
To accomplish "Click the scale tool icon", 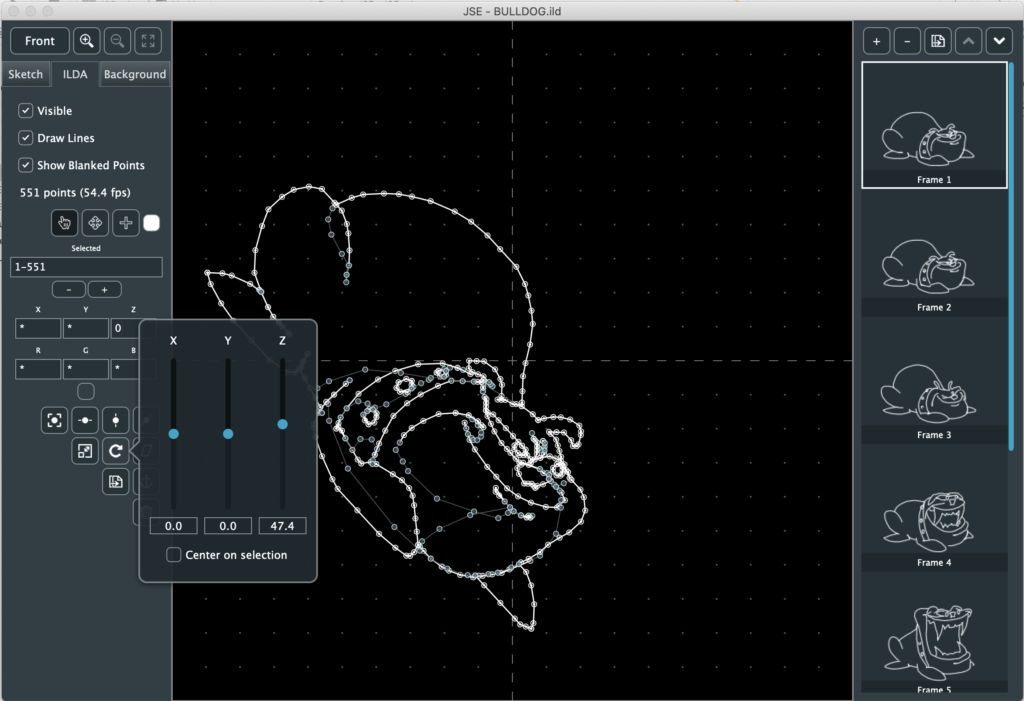I will coord(85,452).
